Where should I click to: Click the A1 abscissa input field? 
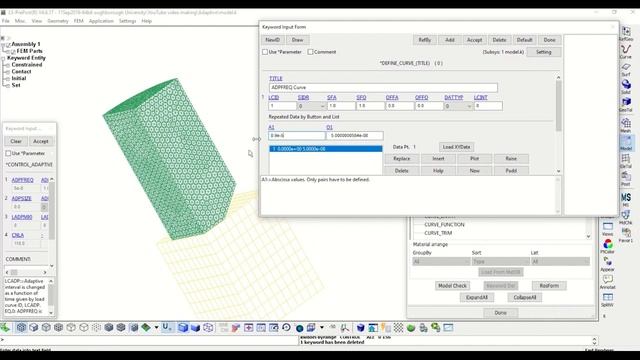coord(297,136)
